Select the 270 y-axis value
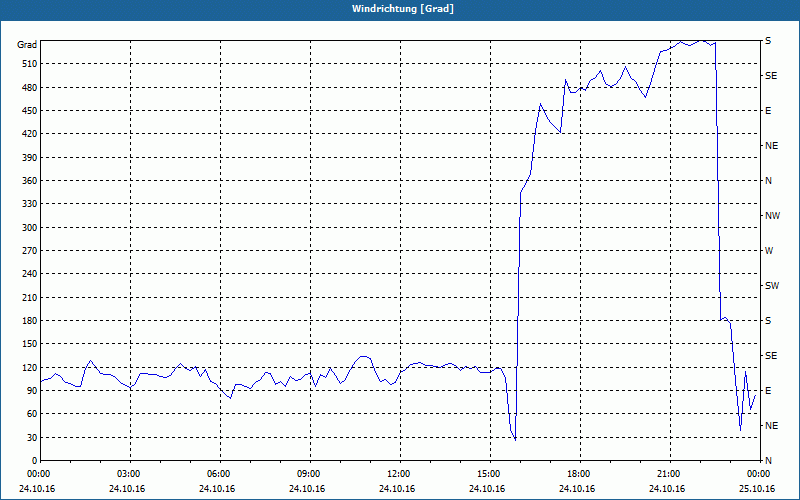Screen dimensions: 800x500 click(x=30, y=251)
